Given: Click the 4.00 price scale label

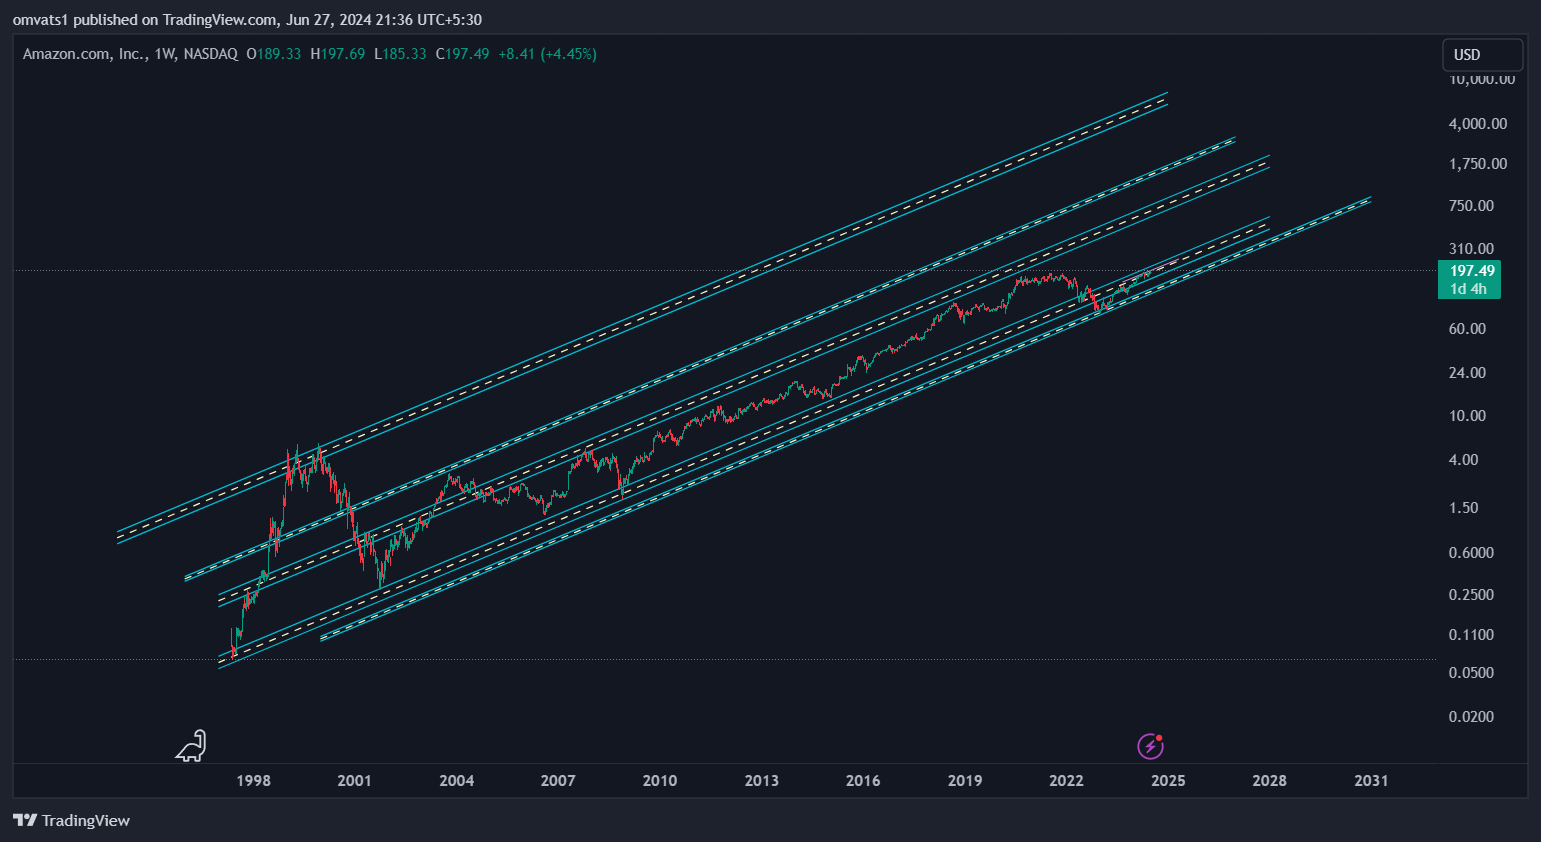Looking at the screenshot, I should pos(1464,460).
